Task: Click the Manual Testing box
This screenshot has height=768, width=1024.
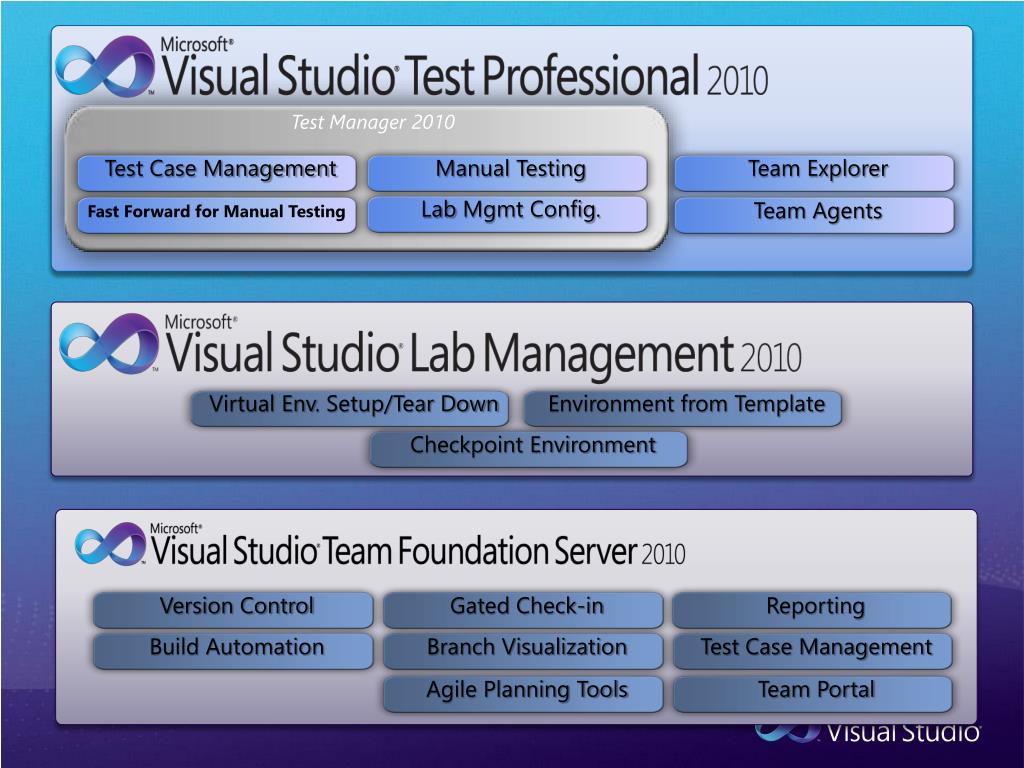Action: pyautogui.click(x=507, y=172)
